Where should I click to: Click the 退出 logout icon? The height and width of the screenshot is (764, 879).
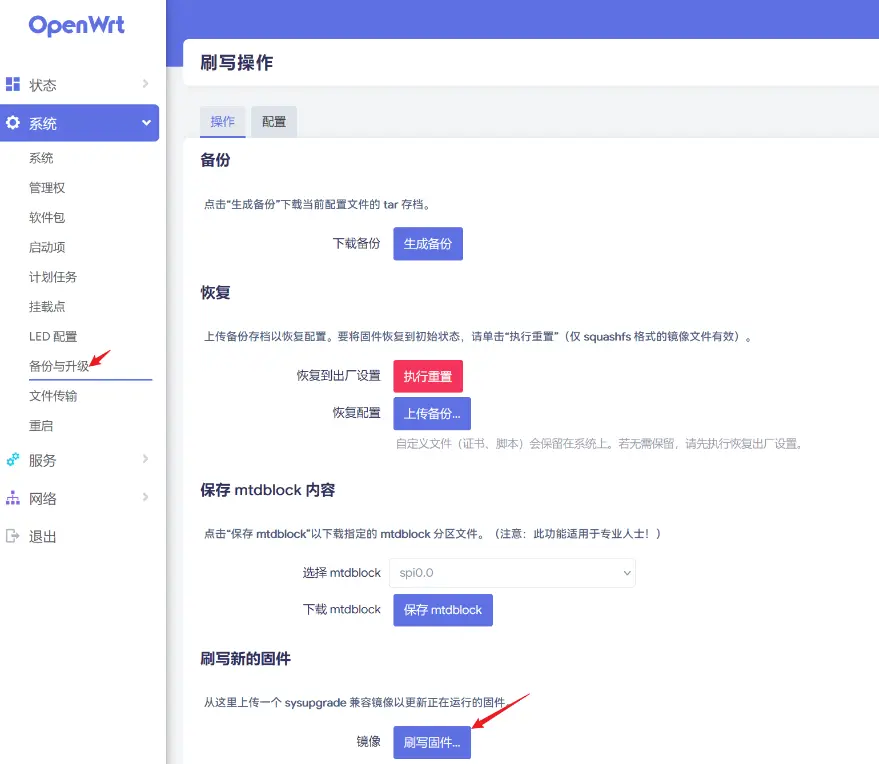pyautogui.click(x=13, y=536)
